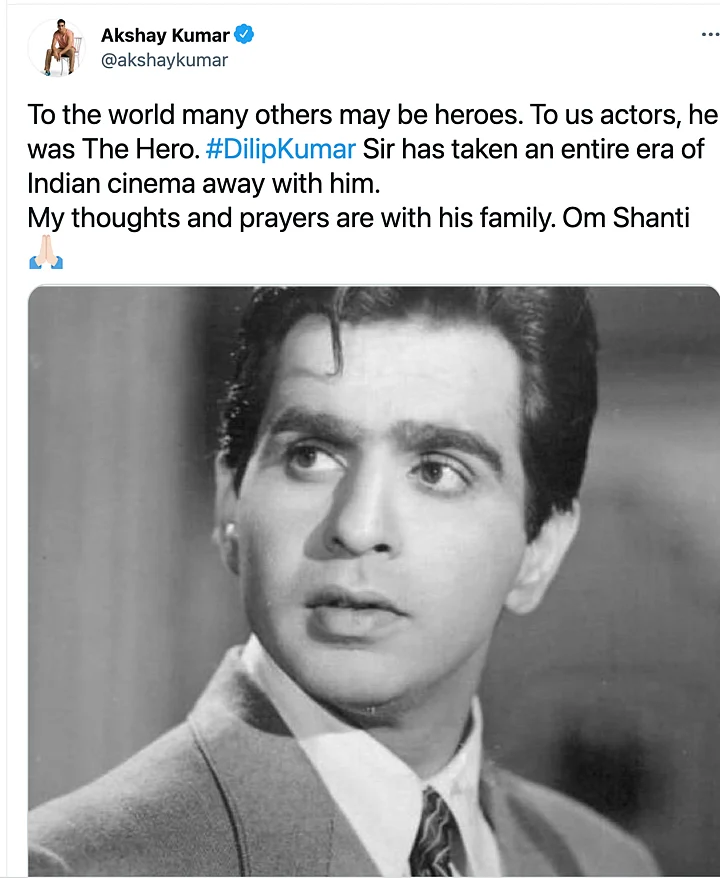Click the words 'Om Shanti' in the tweet
This screenshot has height=878, width=720.
(626, 218)
